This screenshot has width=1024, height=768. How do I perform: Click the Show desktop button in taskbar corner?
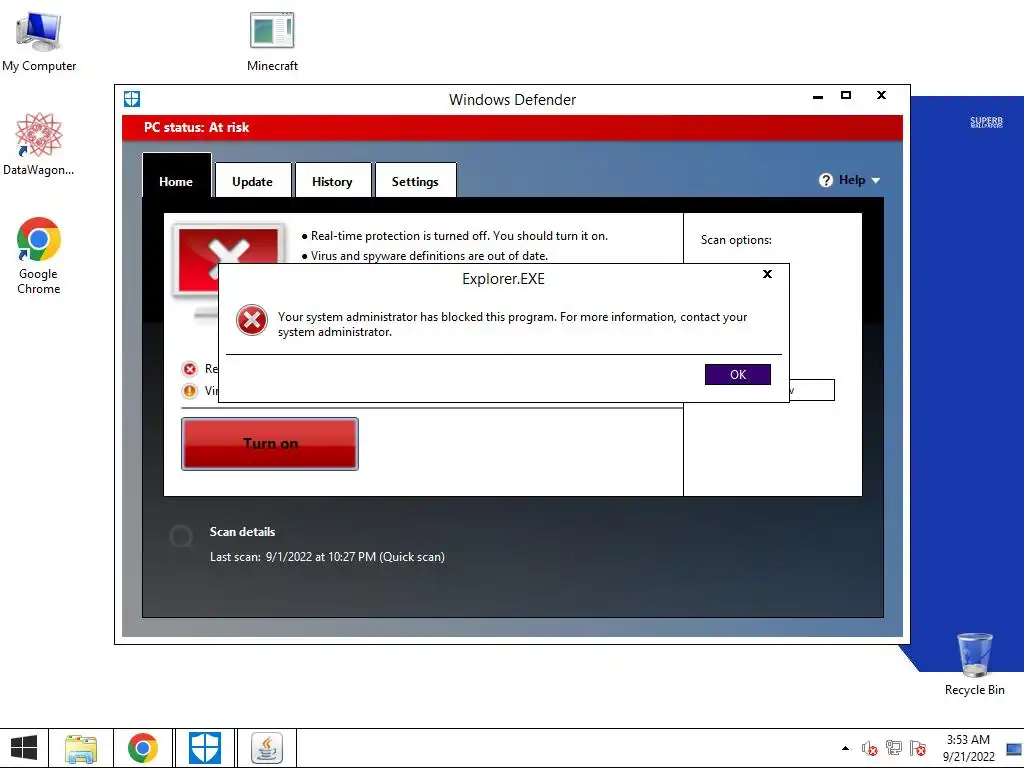(x=1014, y=748)
